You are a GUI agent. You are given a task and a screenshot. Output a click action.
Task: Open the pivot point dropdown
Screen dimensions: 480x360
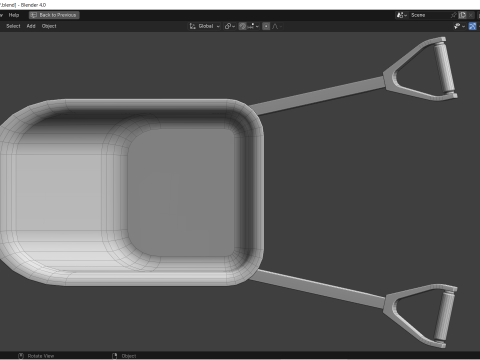pos(230,26)
